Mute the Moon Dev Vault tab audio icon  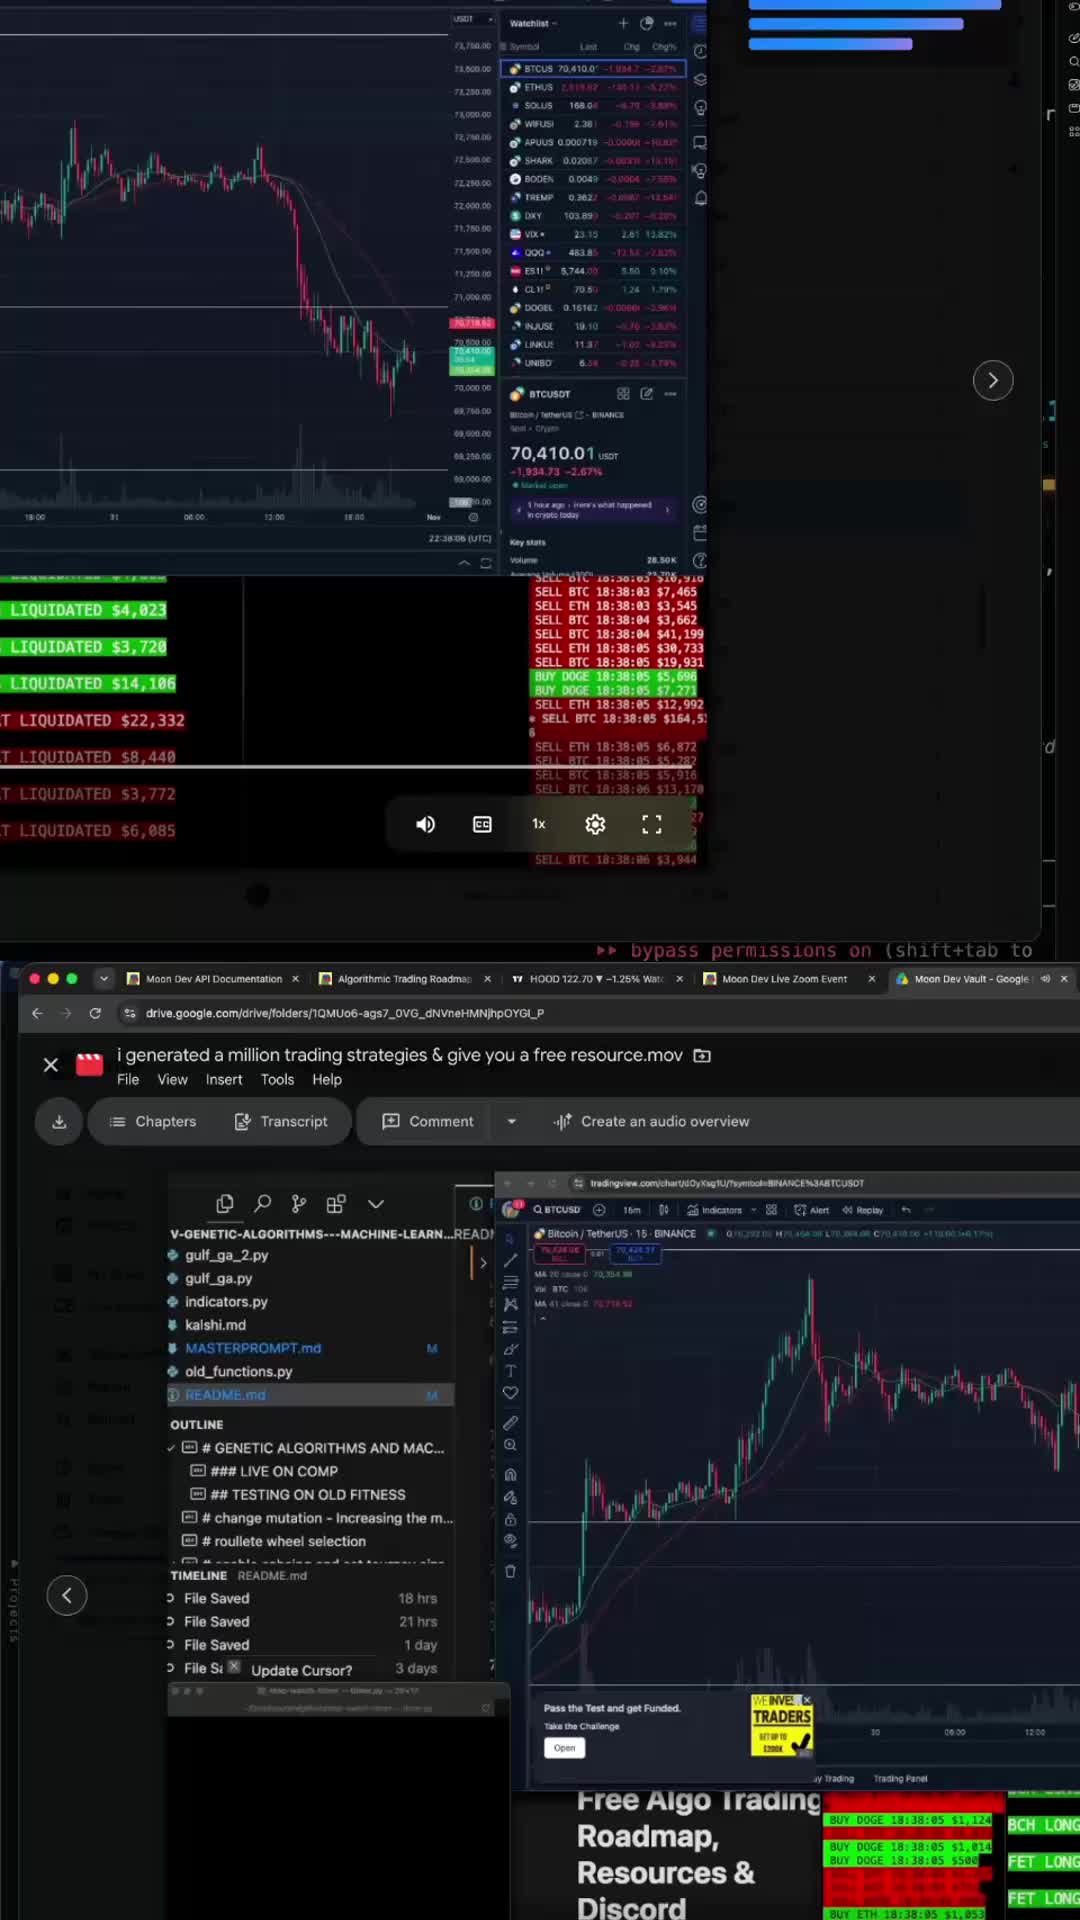(x=1045, y=979)
